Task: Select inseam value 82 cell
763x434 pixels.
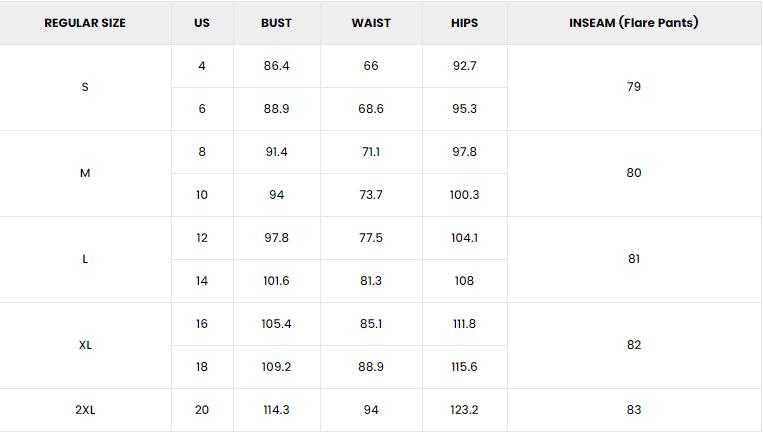Action: pos(634,345)
